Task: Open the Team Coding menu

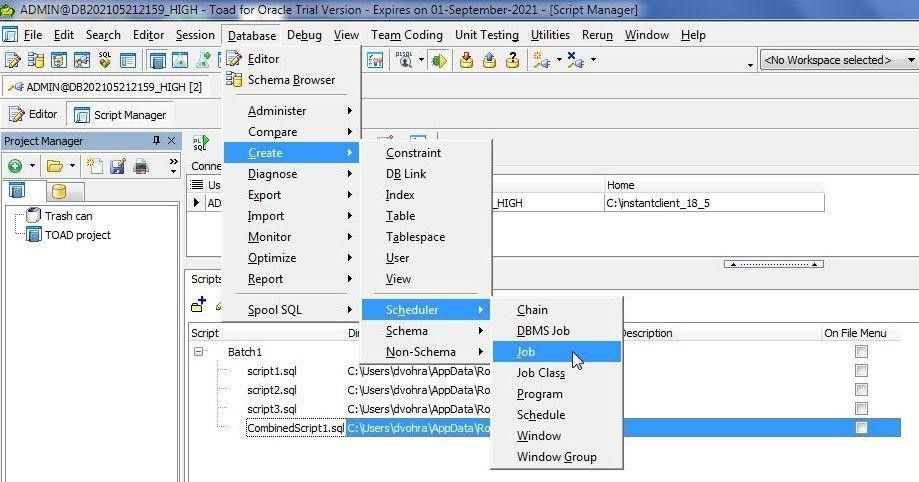Action: 406,35
